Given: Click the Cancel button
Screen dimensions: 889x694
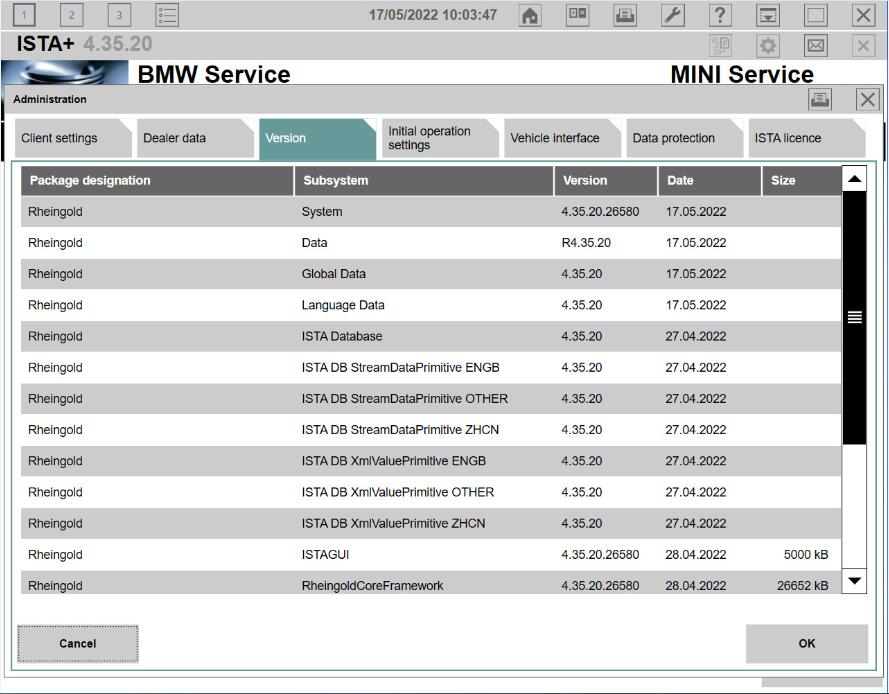Looking at the screenshot, I should pyautogui.click(x=78, y=644).
